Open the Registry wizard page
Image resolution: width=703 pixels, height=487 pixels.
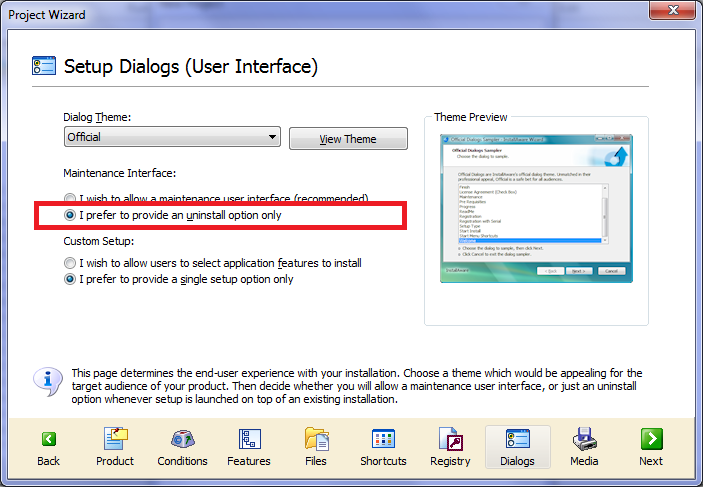point(450,447)
